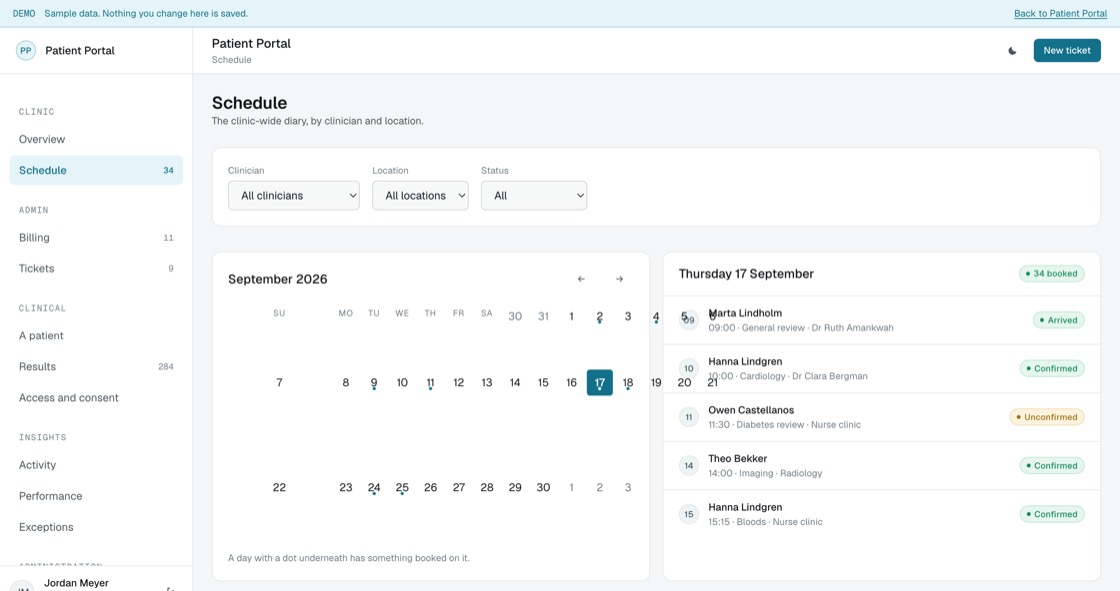Follow the Back to Patient Portal link
This screenshot has width=1120, height=591.
pyautogui.click(x=1060, y=14)
